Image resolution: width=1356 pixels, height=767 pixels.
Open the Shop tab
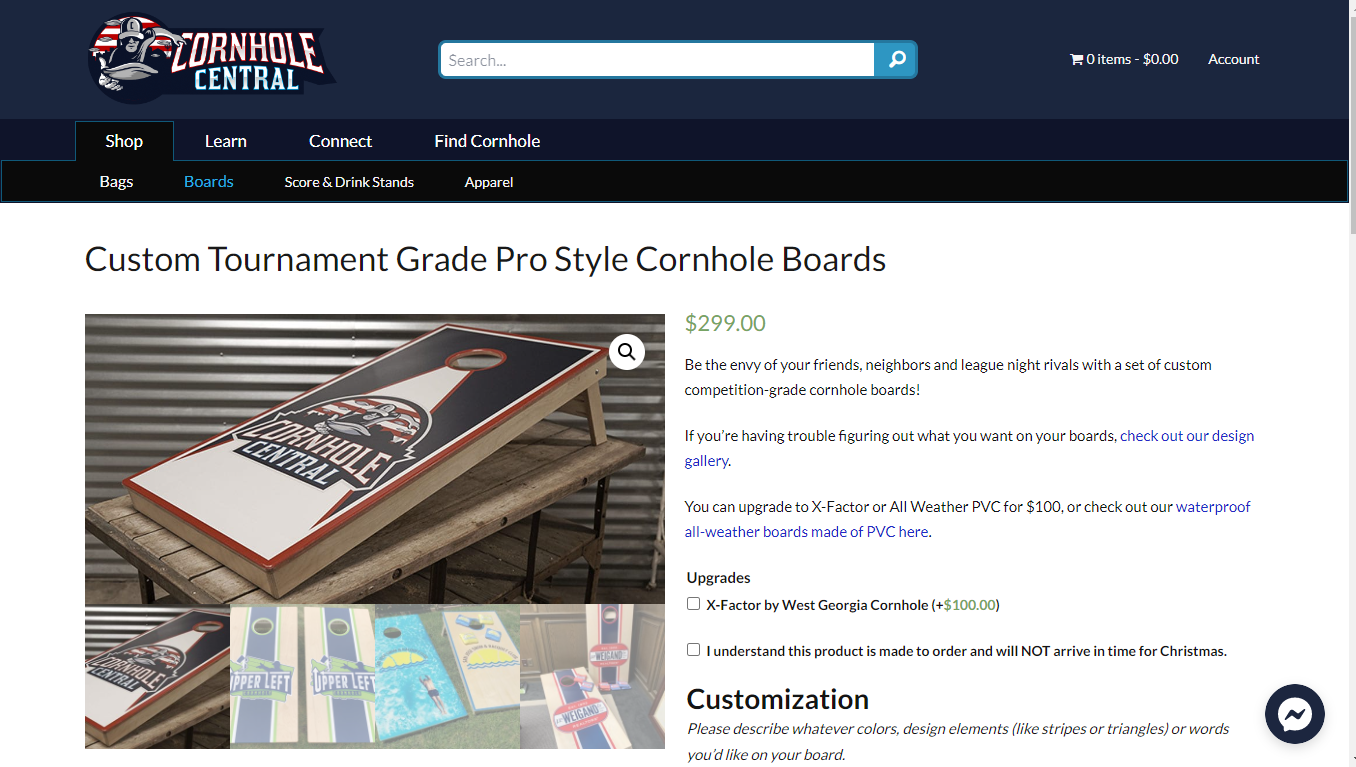pyautogui.click(x=124, y=141)
